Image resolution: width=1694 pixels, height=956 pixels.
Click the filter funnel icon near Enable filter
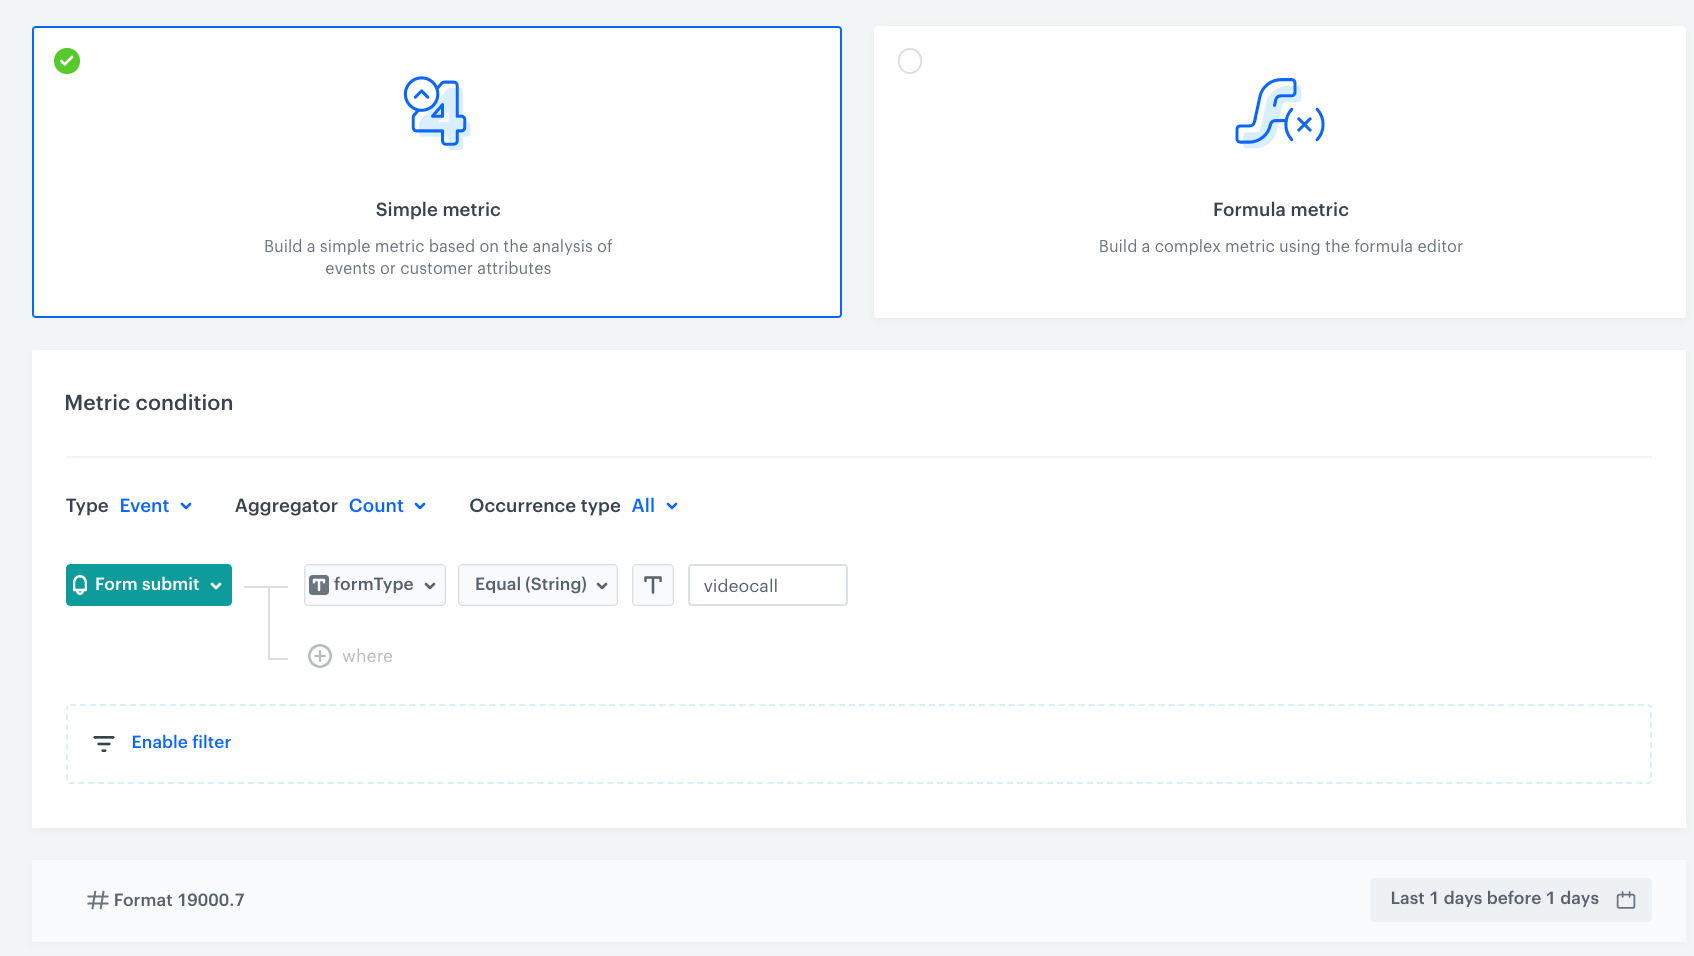[104, 743]
